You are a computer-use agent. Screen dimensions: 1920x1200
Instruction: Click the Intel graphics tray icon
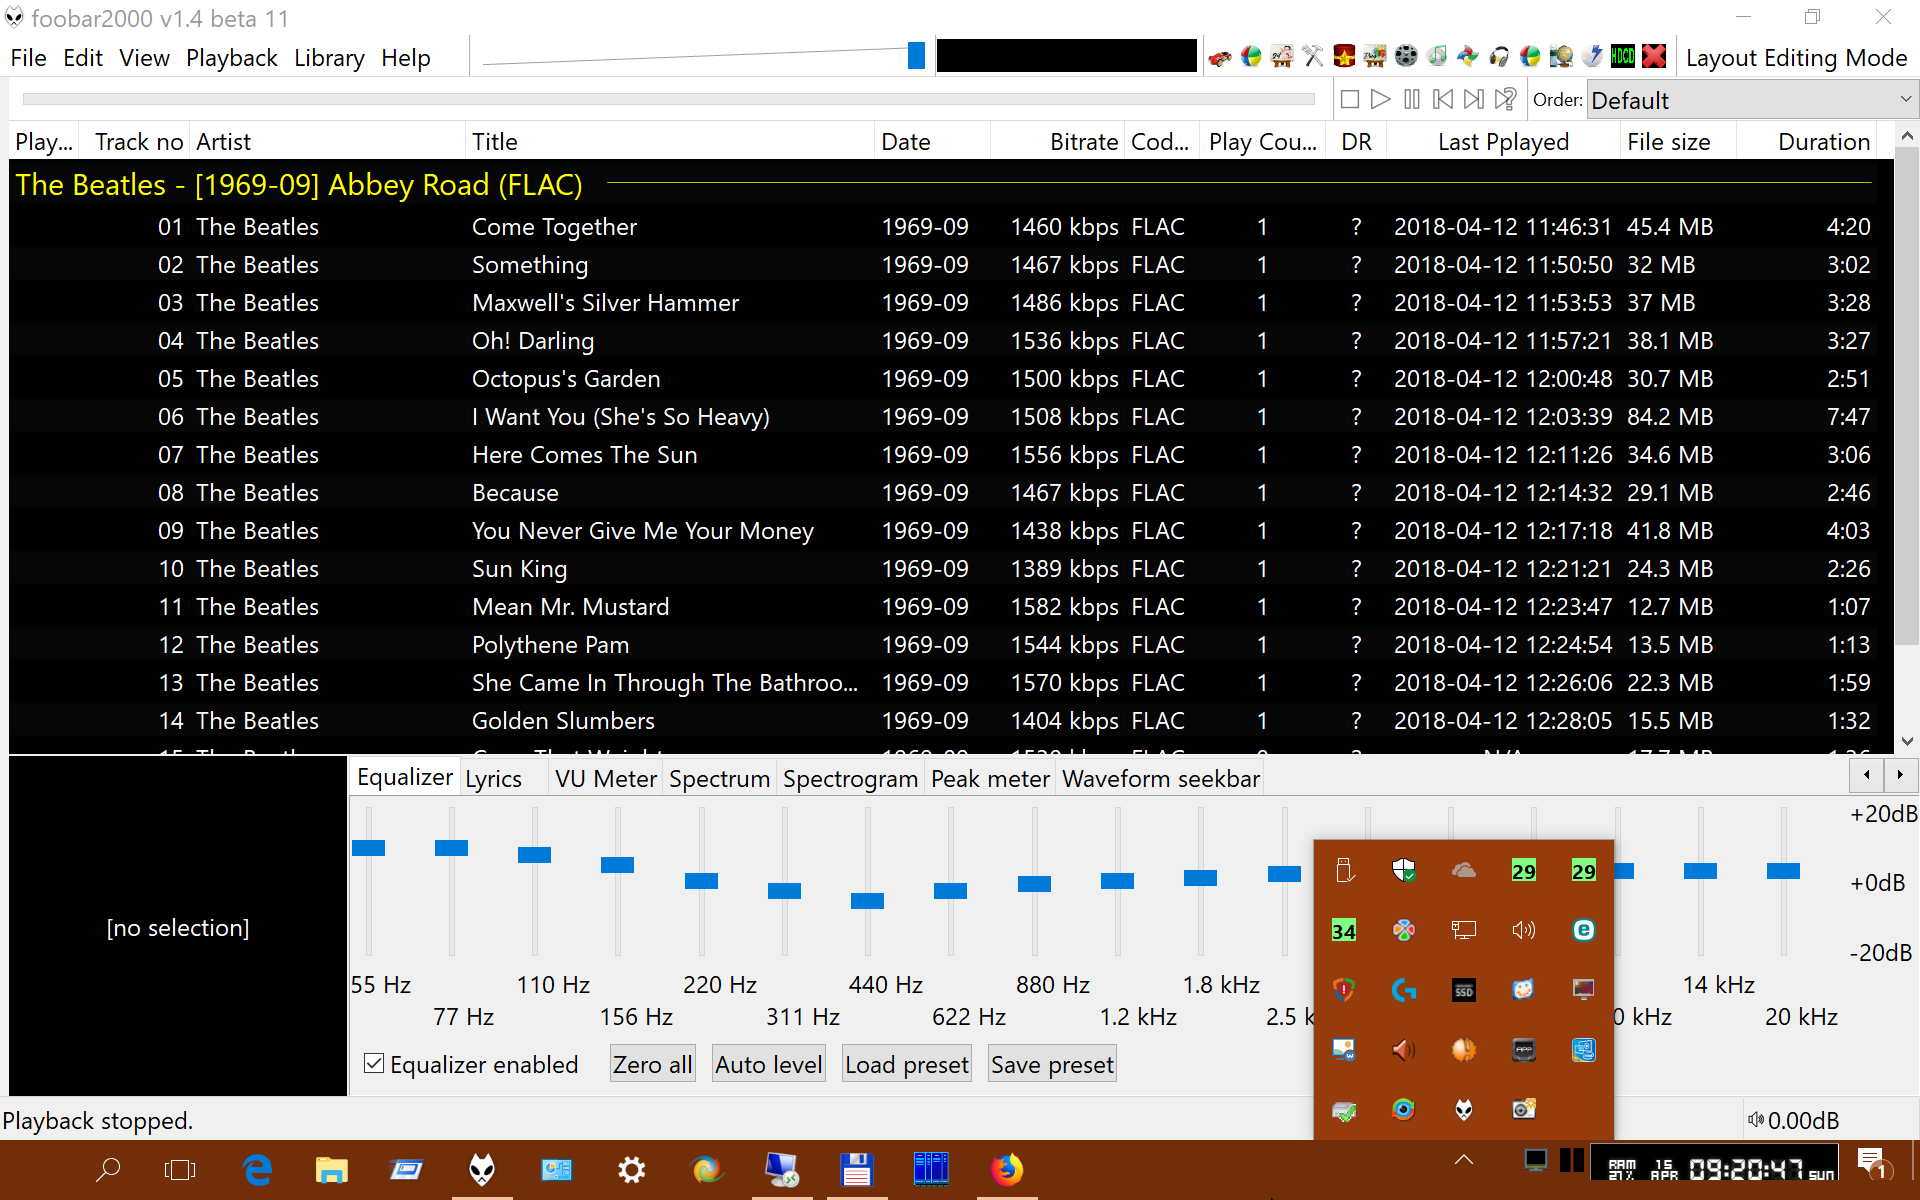coord(1584,1050)
